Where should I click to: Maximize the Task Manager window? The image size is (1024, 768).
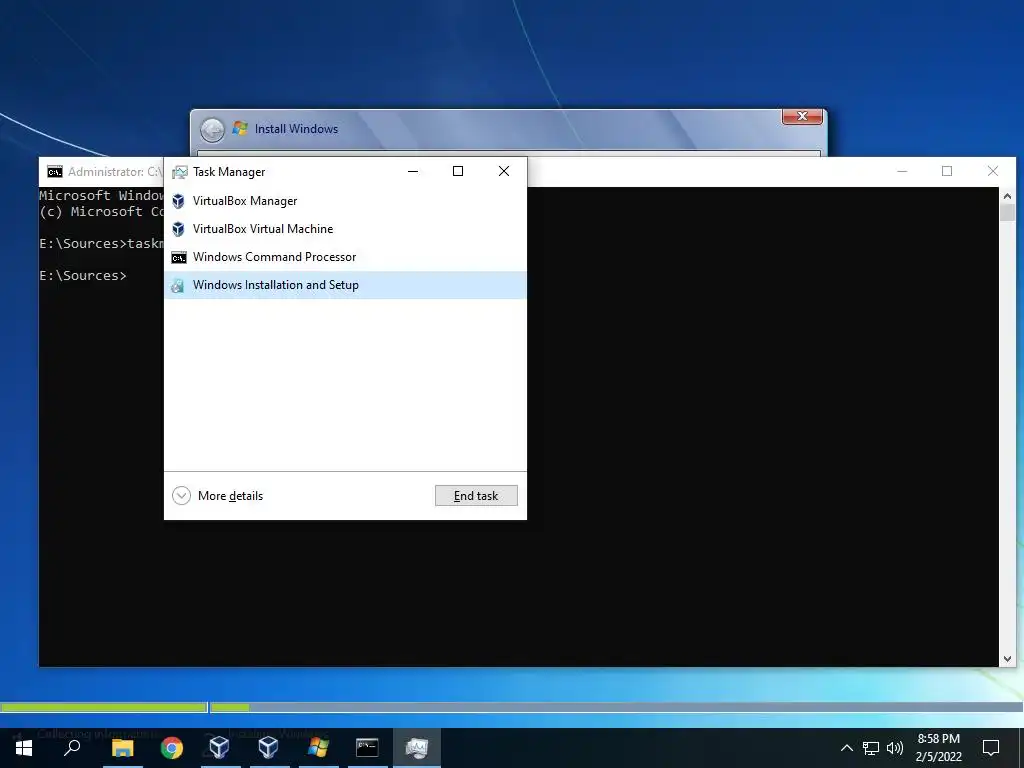coord(458,171)
